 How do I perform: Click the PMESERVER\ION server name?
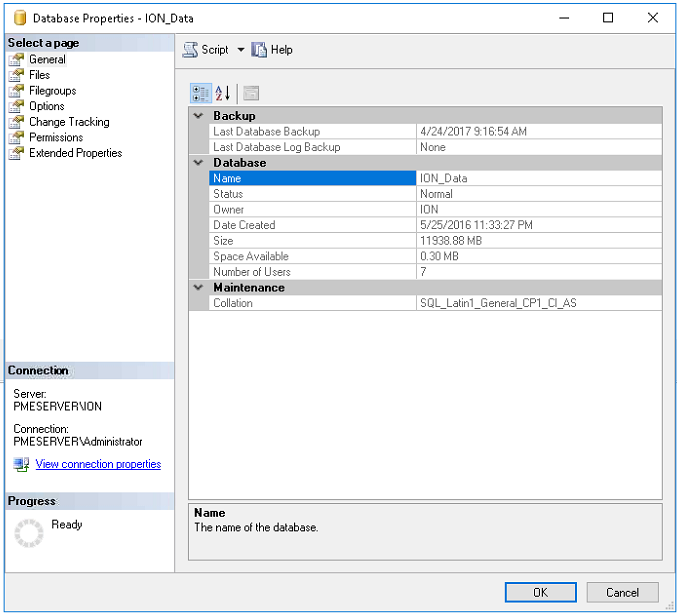pos(57,406)
